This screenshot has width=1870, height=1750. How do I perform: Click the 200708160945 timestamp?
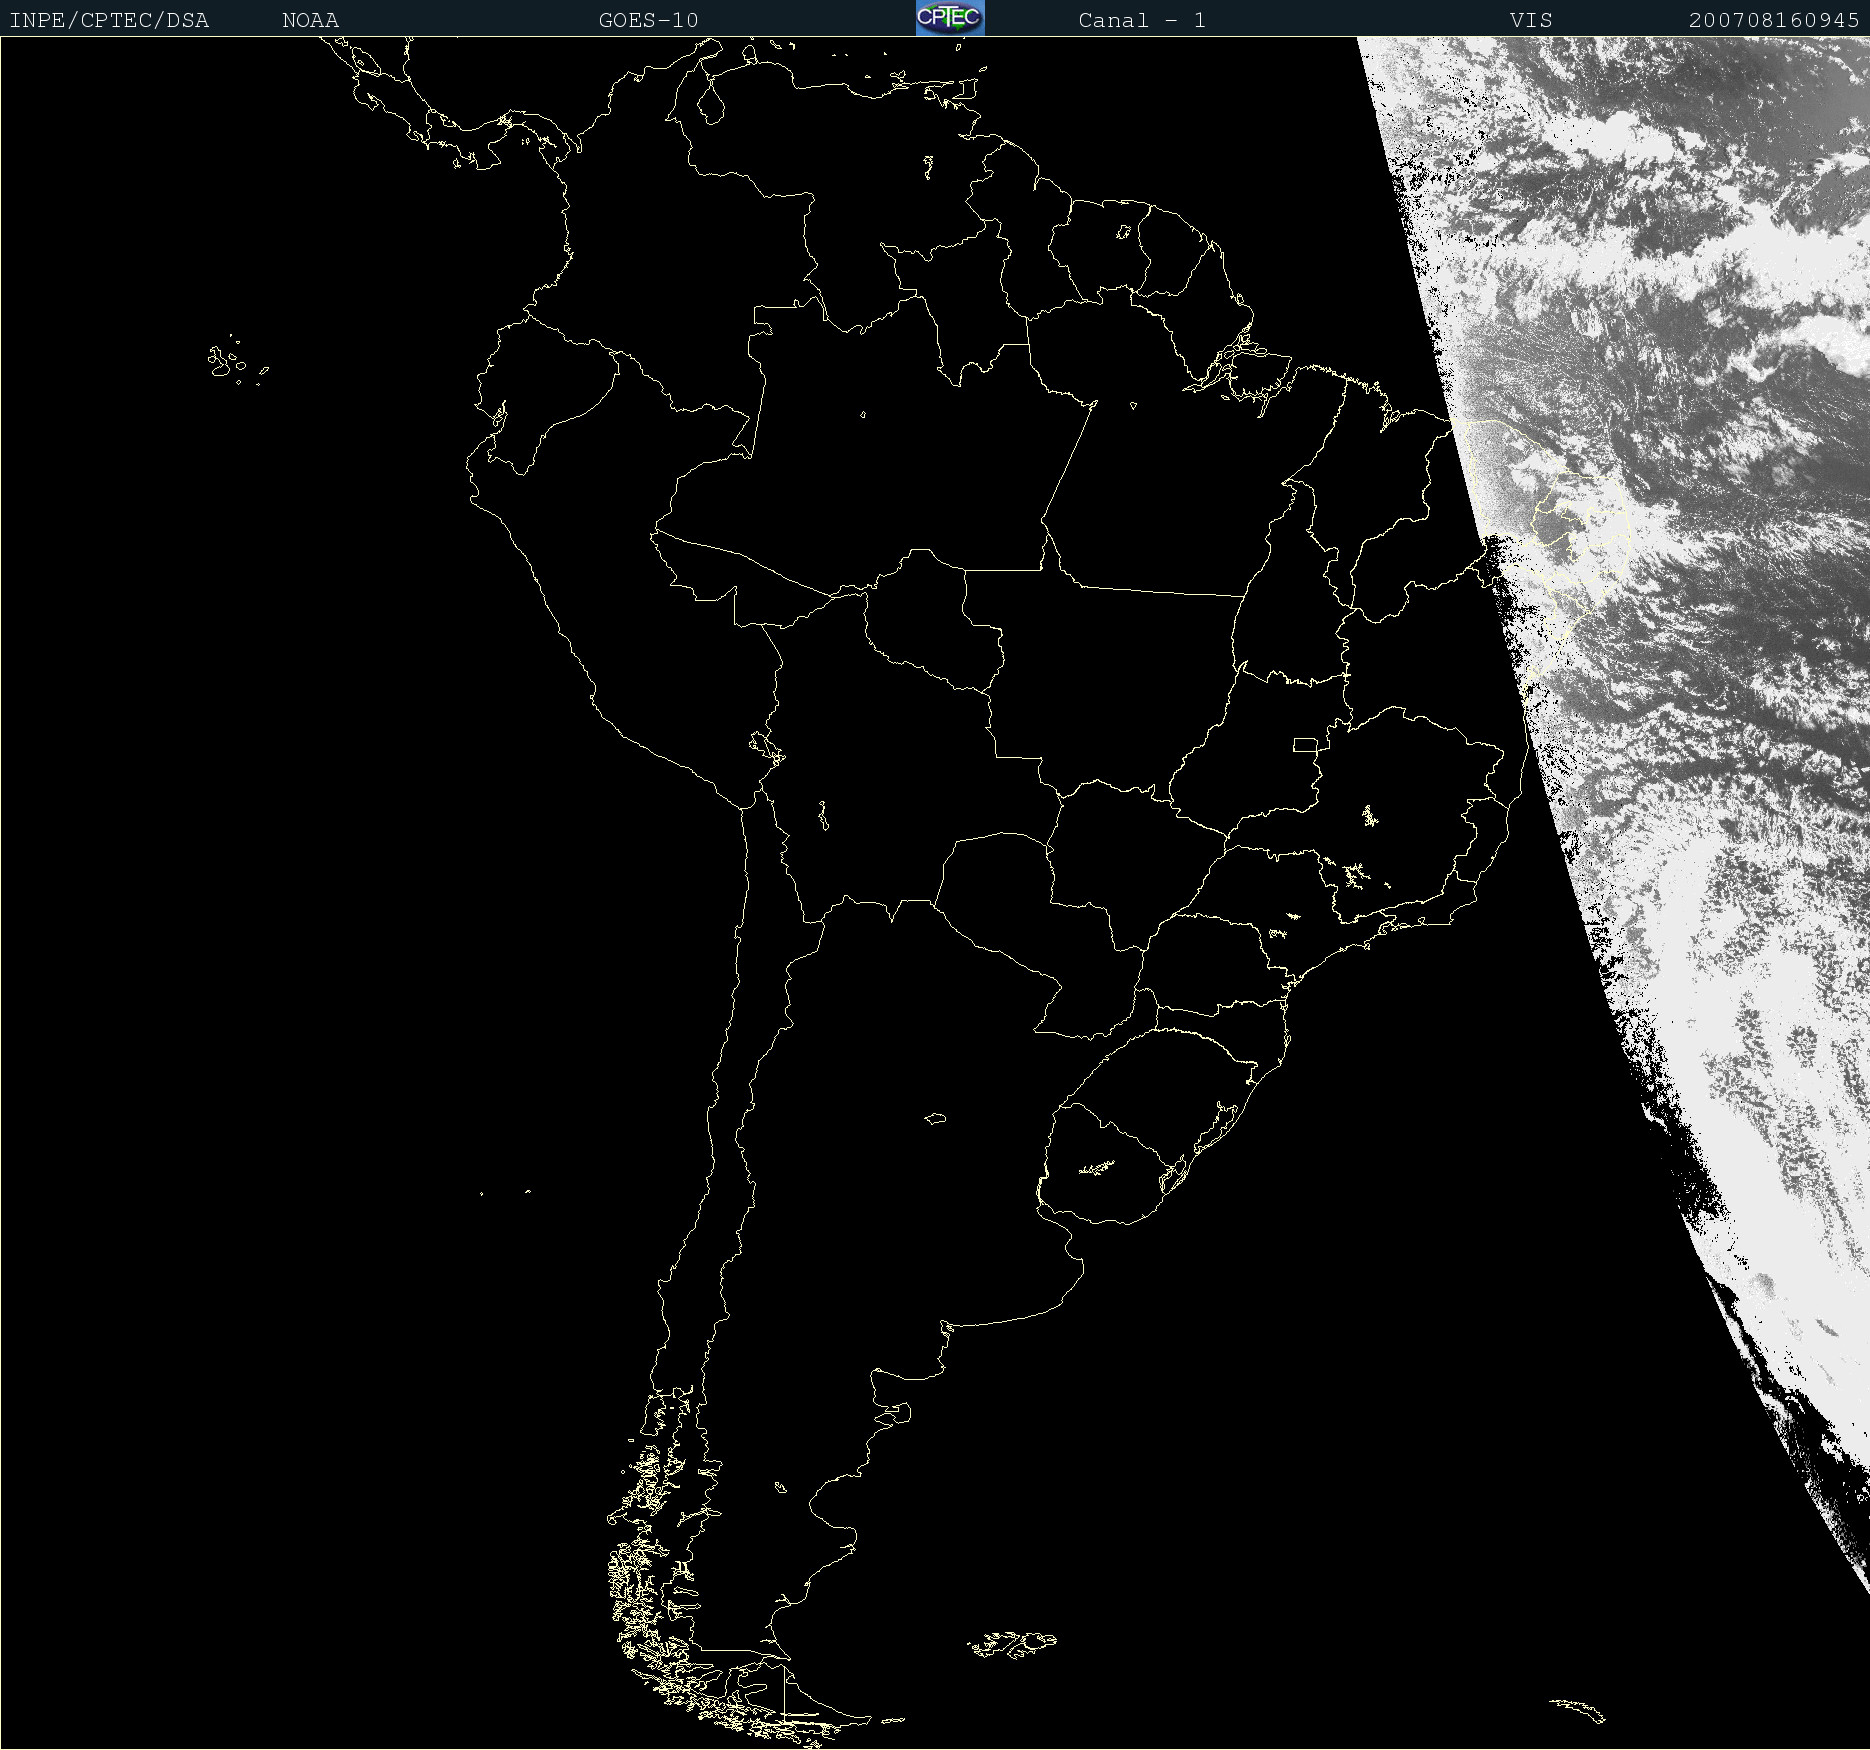(1774, 20)
